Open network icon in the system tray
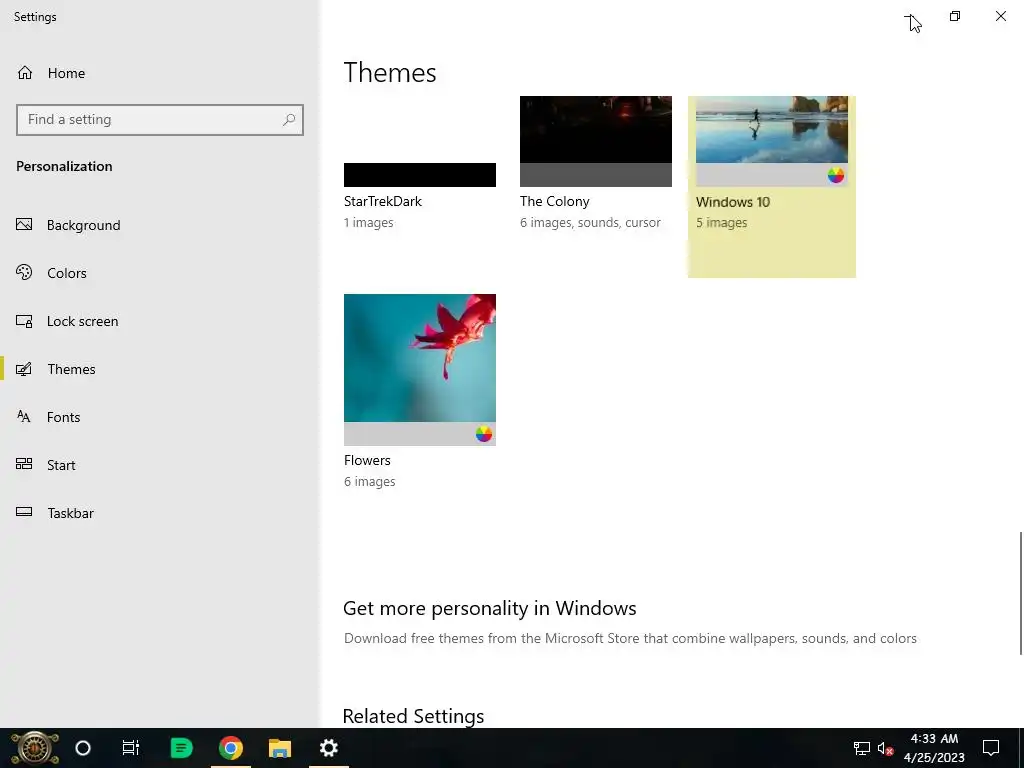Image resolution: width=1024 pixels, height=768 pixels. 861,748
